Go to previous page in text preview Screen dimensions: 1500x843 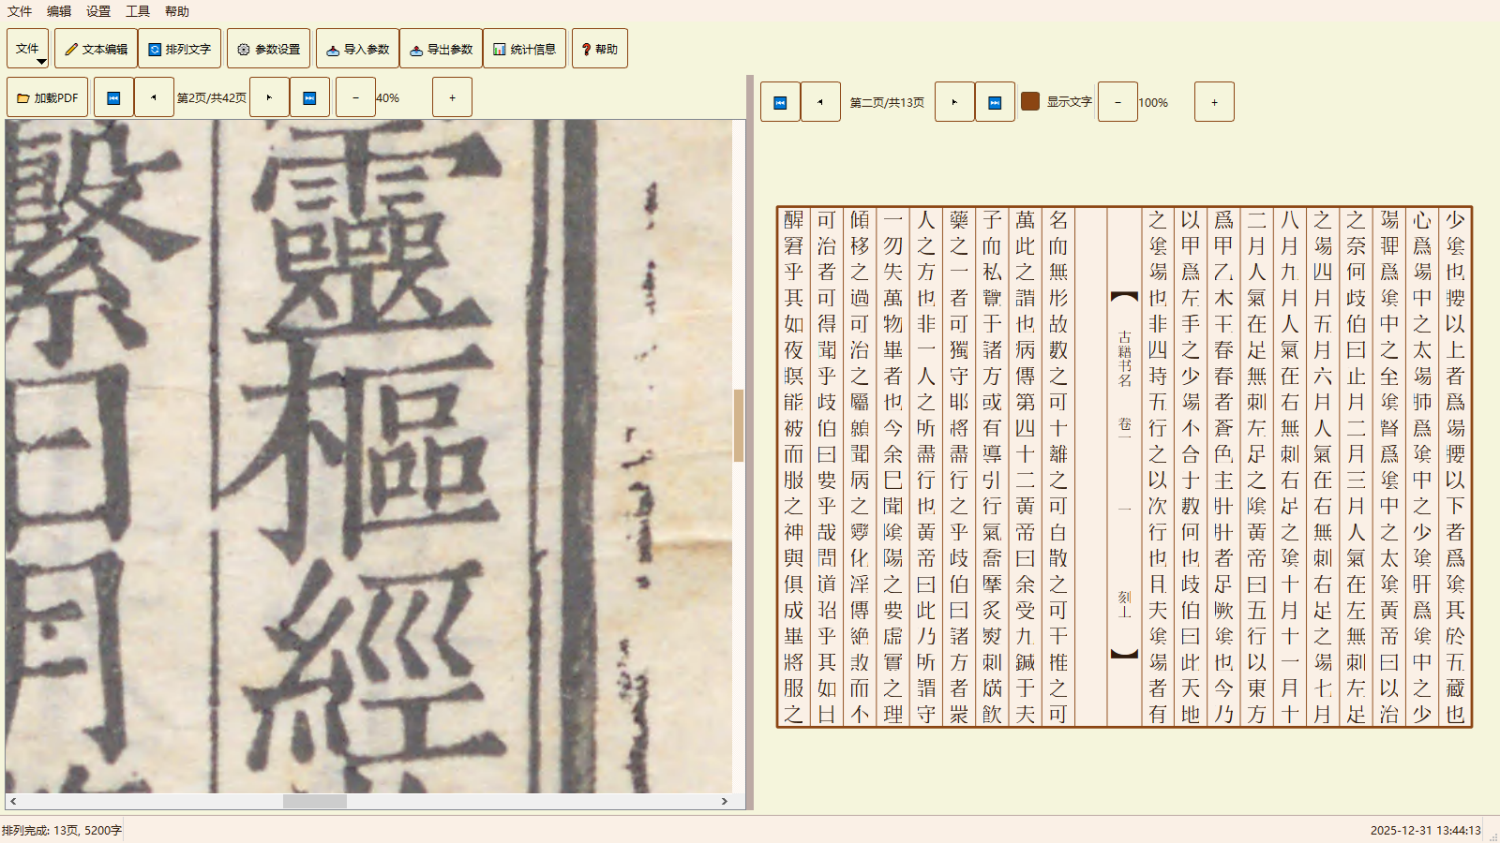[820, 102]
